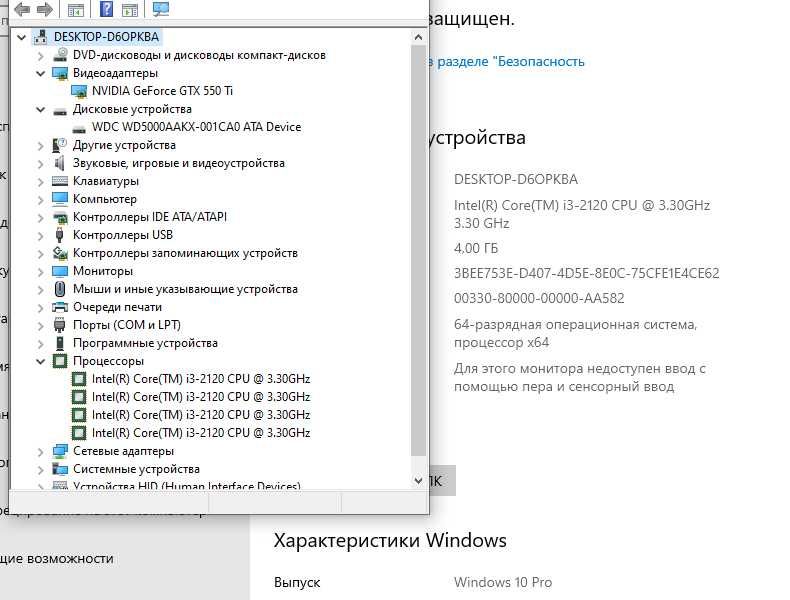
Task: Click the Порты (COM и LPT) port icon
Action: [59, 325]
